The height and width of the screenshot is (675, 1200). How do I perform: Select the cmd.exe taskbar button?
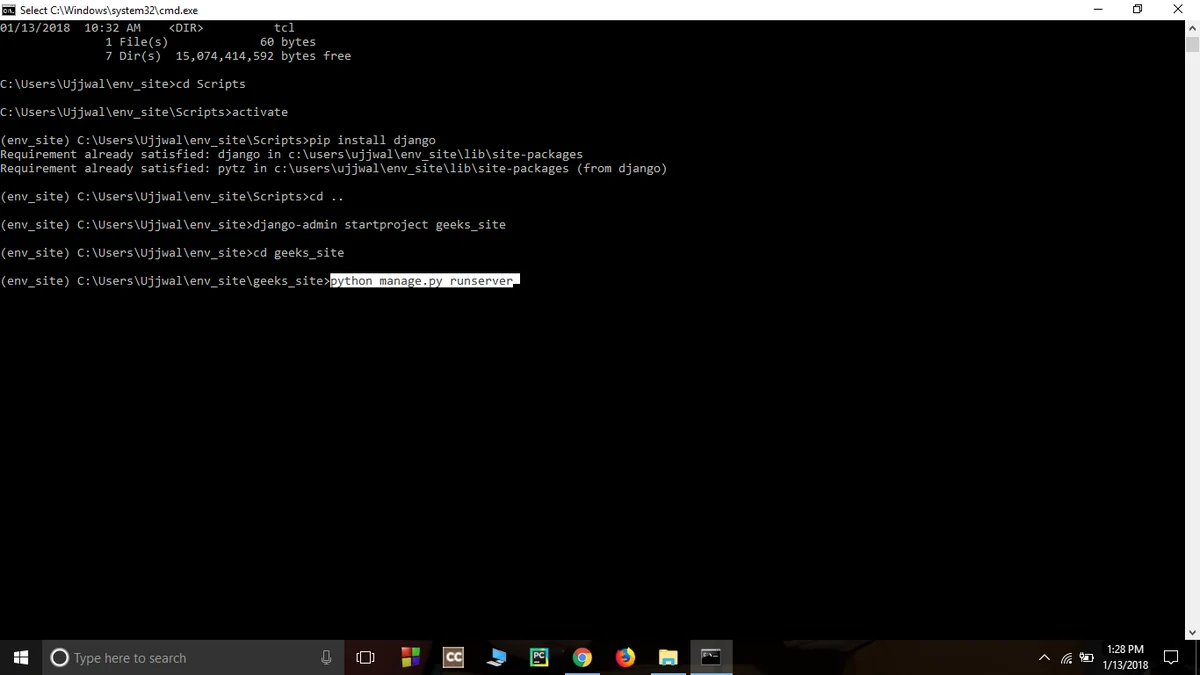click(711, 657)
